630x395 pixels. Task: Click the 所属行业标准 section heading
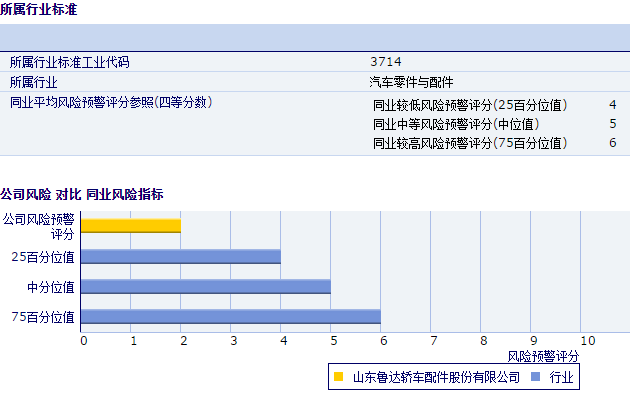(x=39, y=9)
